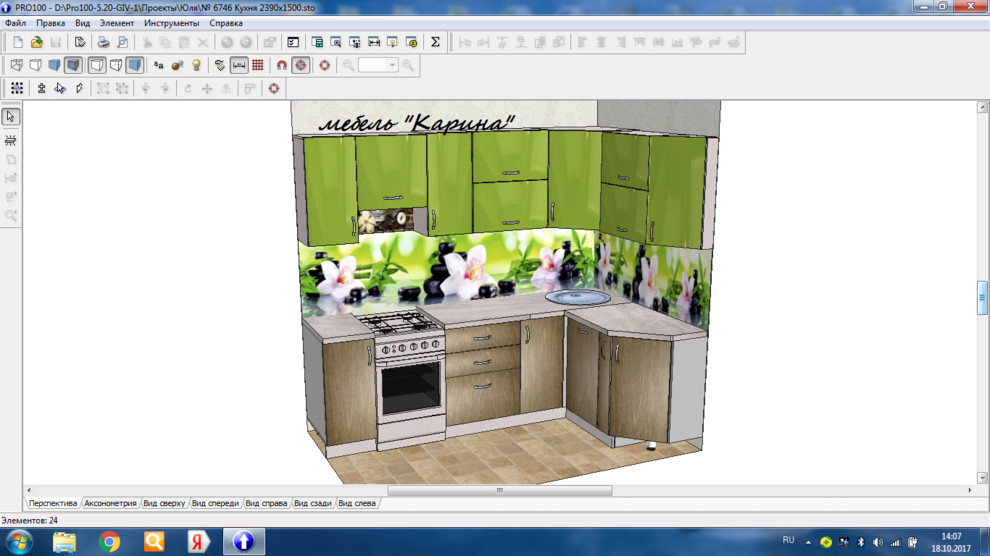The height and width of the screenshot is (556, 990).
Task: Click the printer icon to print
Action: [103, 42]
